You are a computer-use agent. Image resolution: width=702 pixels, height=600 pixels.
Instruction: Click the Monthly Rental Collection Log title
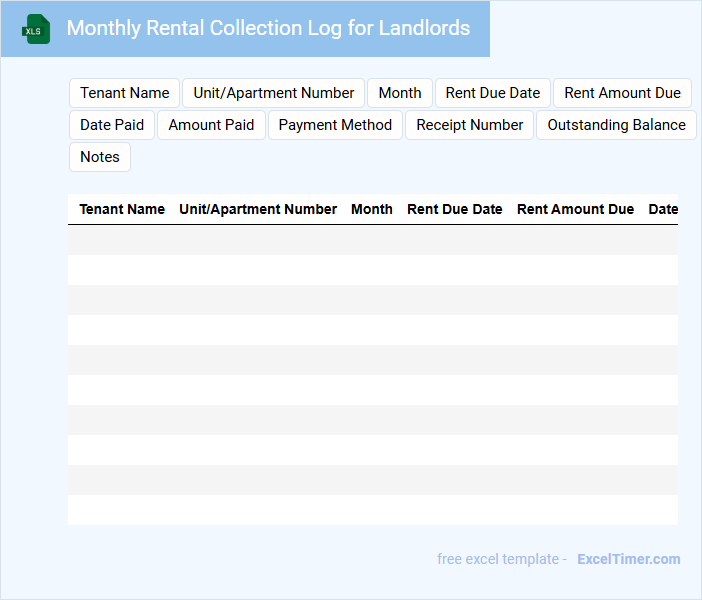(268, 28)
